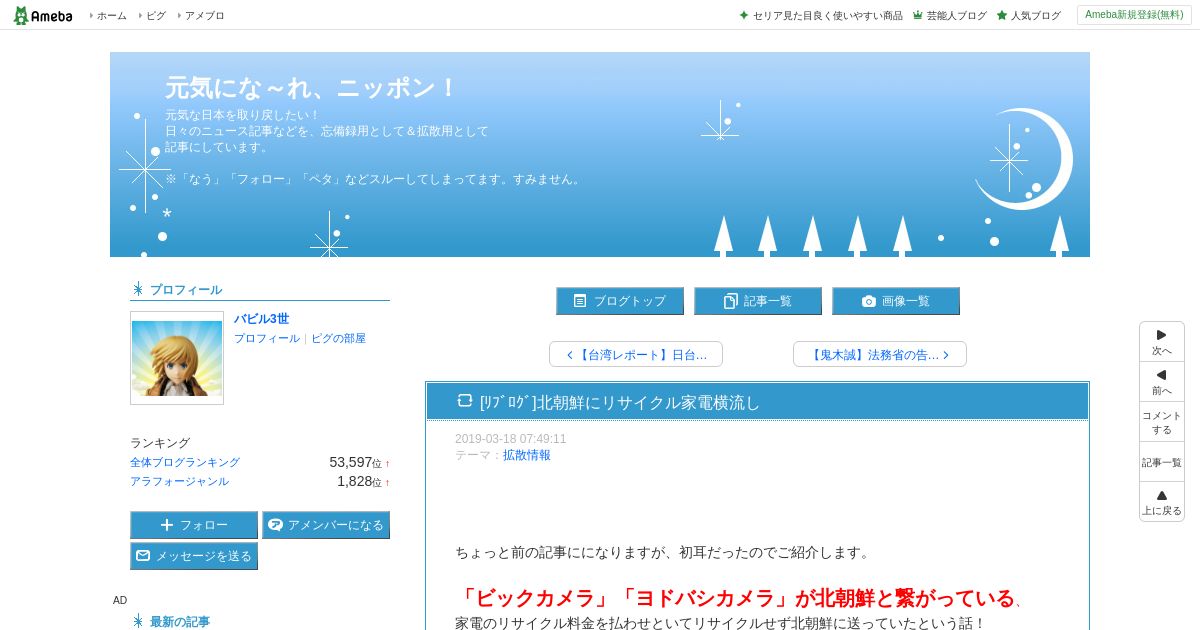The height and width of the screenshot is (630, 1200).
Task: Click camera icon on 画像一覧
Action: (x=868, y=301)
